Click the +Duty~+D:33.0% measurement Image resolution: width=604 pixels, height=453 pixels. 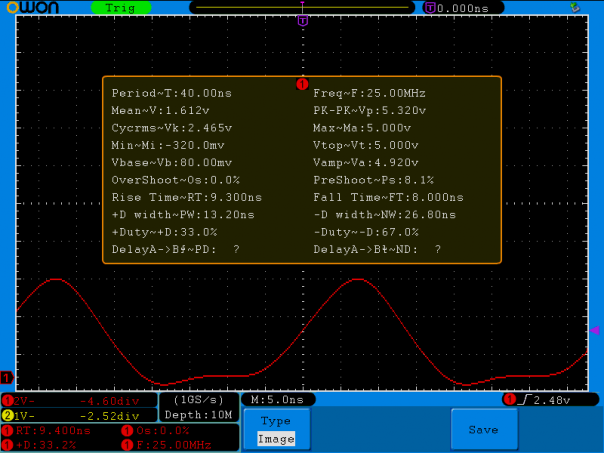(164, 232)
